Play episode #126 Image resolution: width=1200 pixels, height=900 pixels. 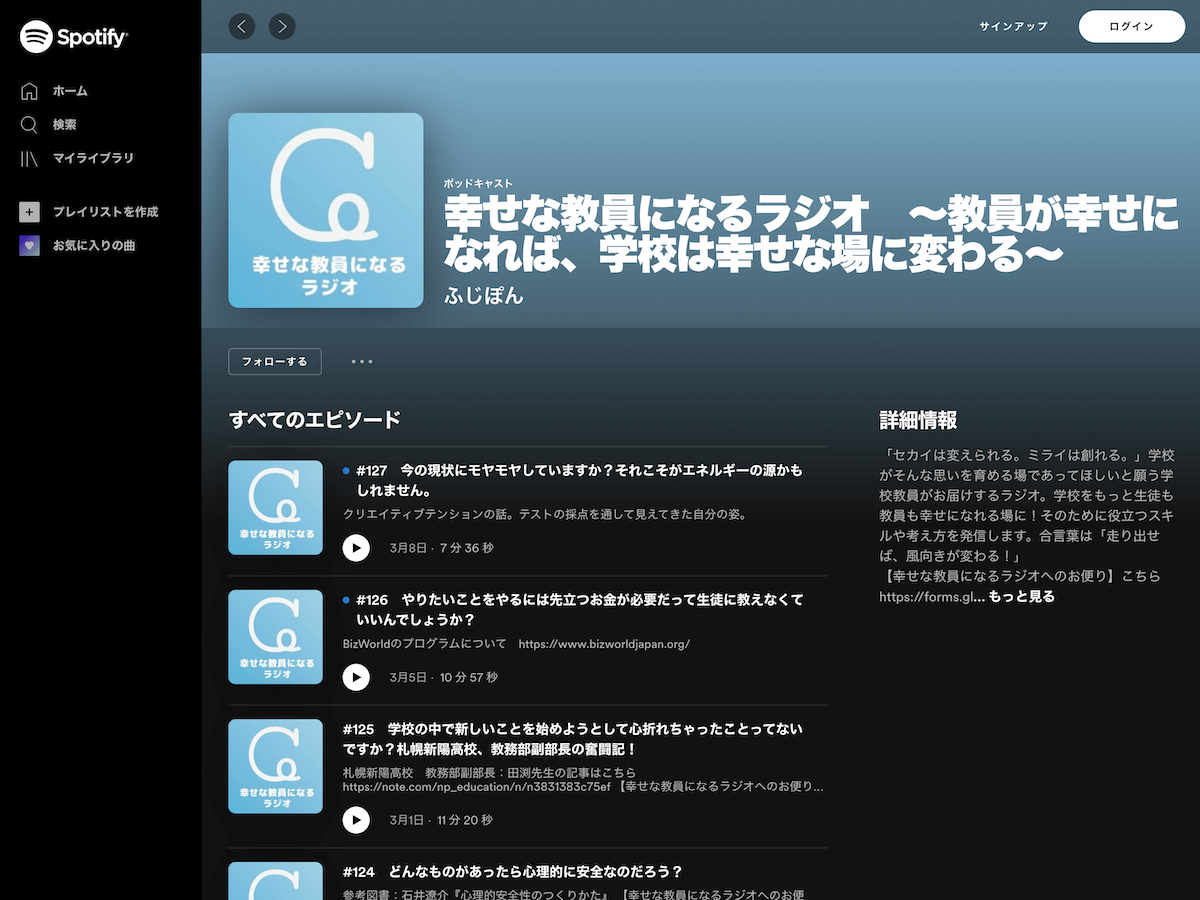356,677
